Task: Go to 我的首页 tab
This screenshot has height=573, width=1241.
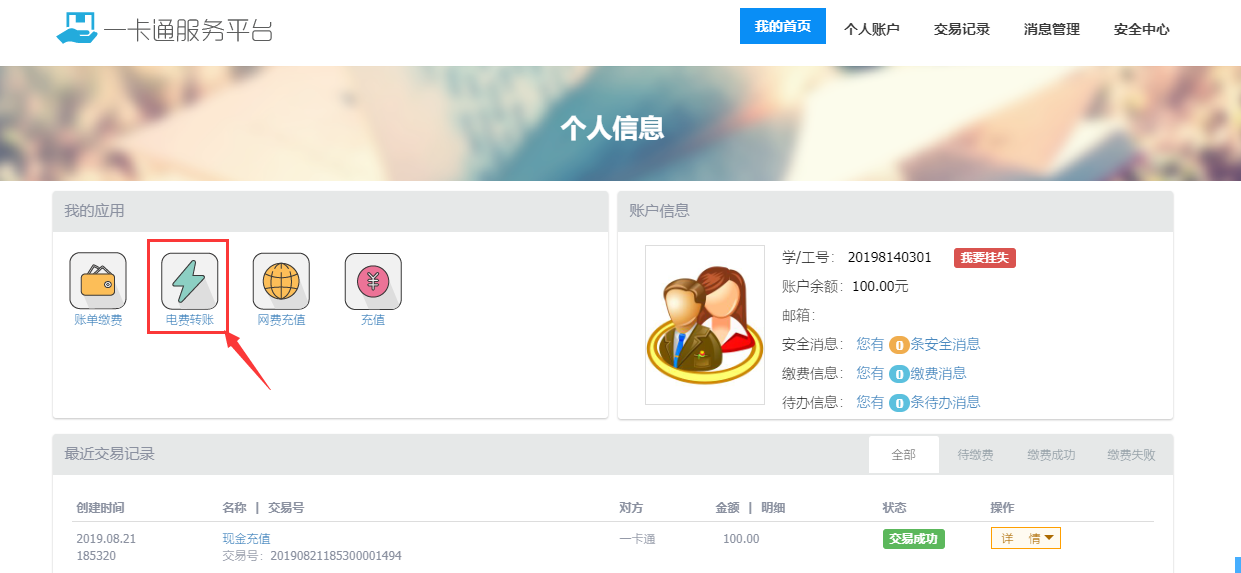Action: point(783,26)
